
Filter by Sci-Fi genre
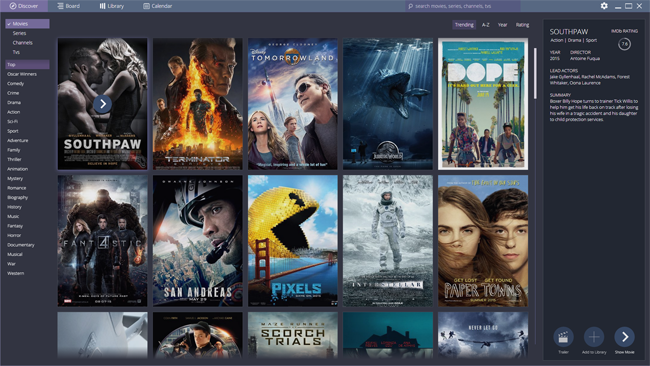coord(12,121)
